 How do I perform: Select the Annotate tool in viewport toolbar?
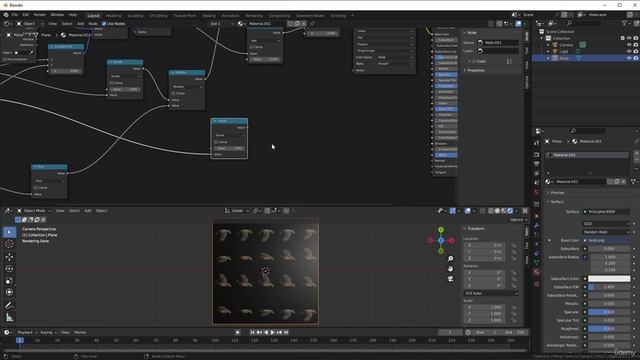click(9, 305)
